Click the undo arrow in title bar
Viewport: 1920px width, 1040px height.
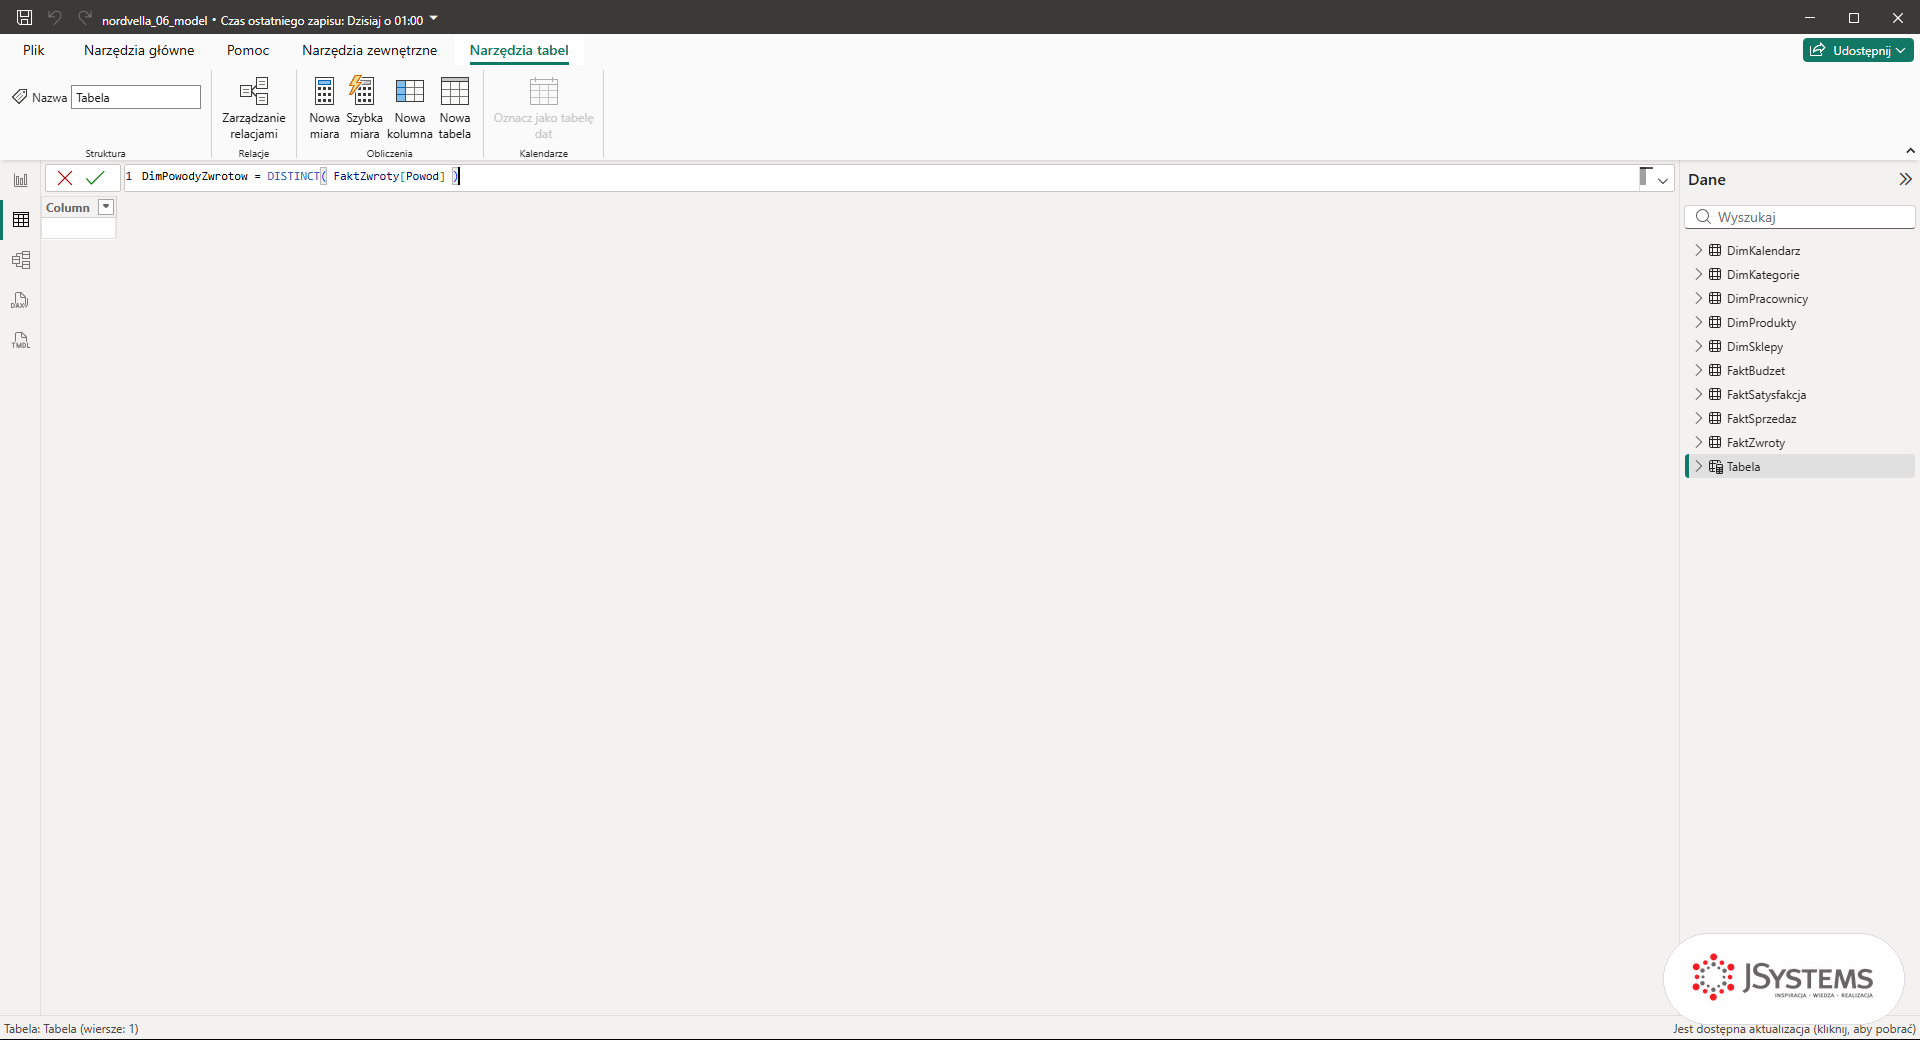[55, 18]
